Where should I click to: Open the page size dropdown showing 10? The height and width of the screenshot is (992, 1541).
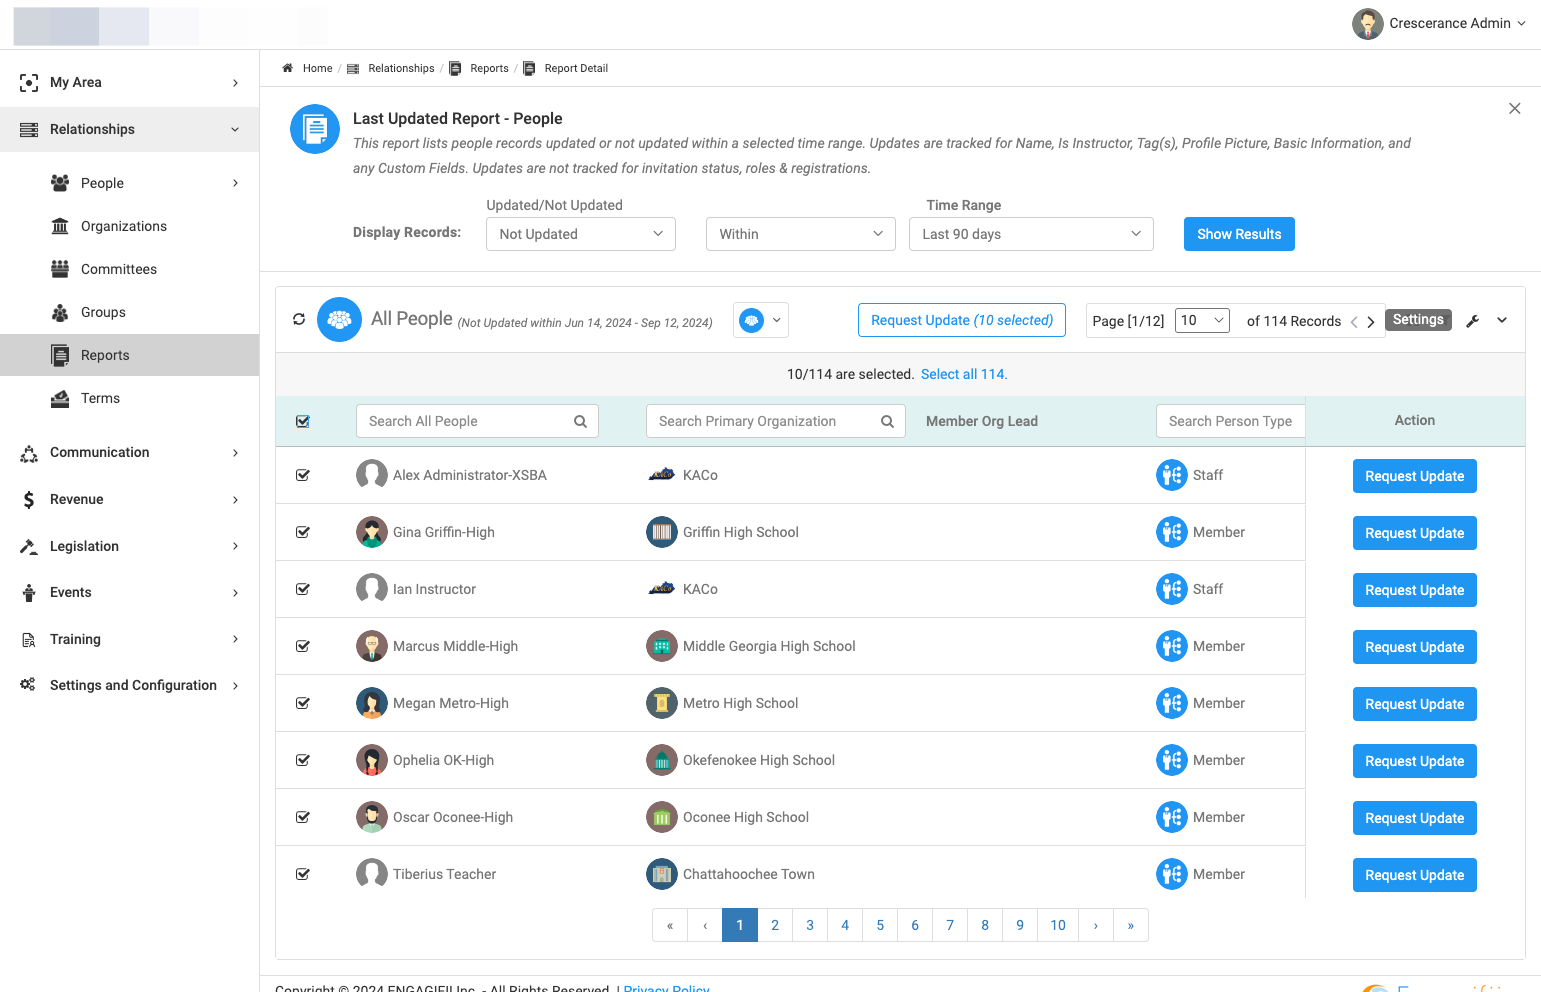1202,320
